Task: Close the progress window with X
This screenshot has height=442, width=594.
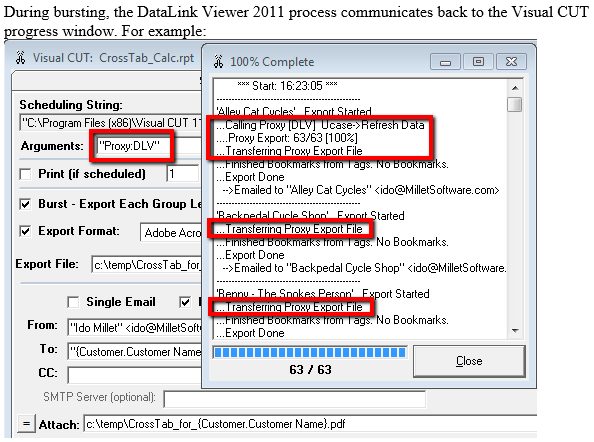Action: pyautogui.click(x=511, y=62)
